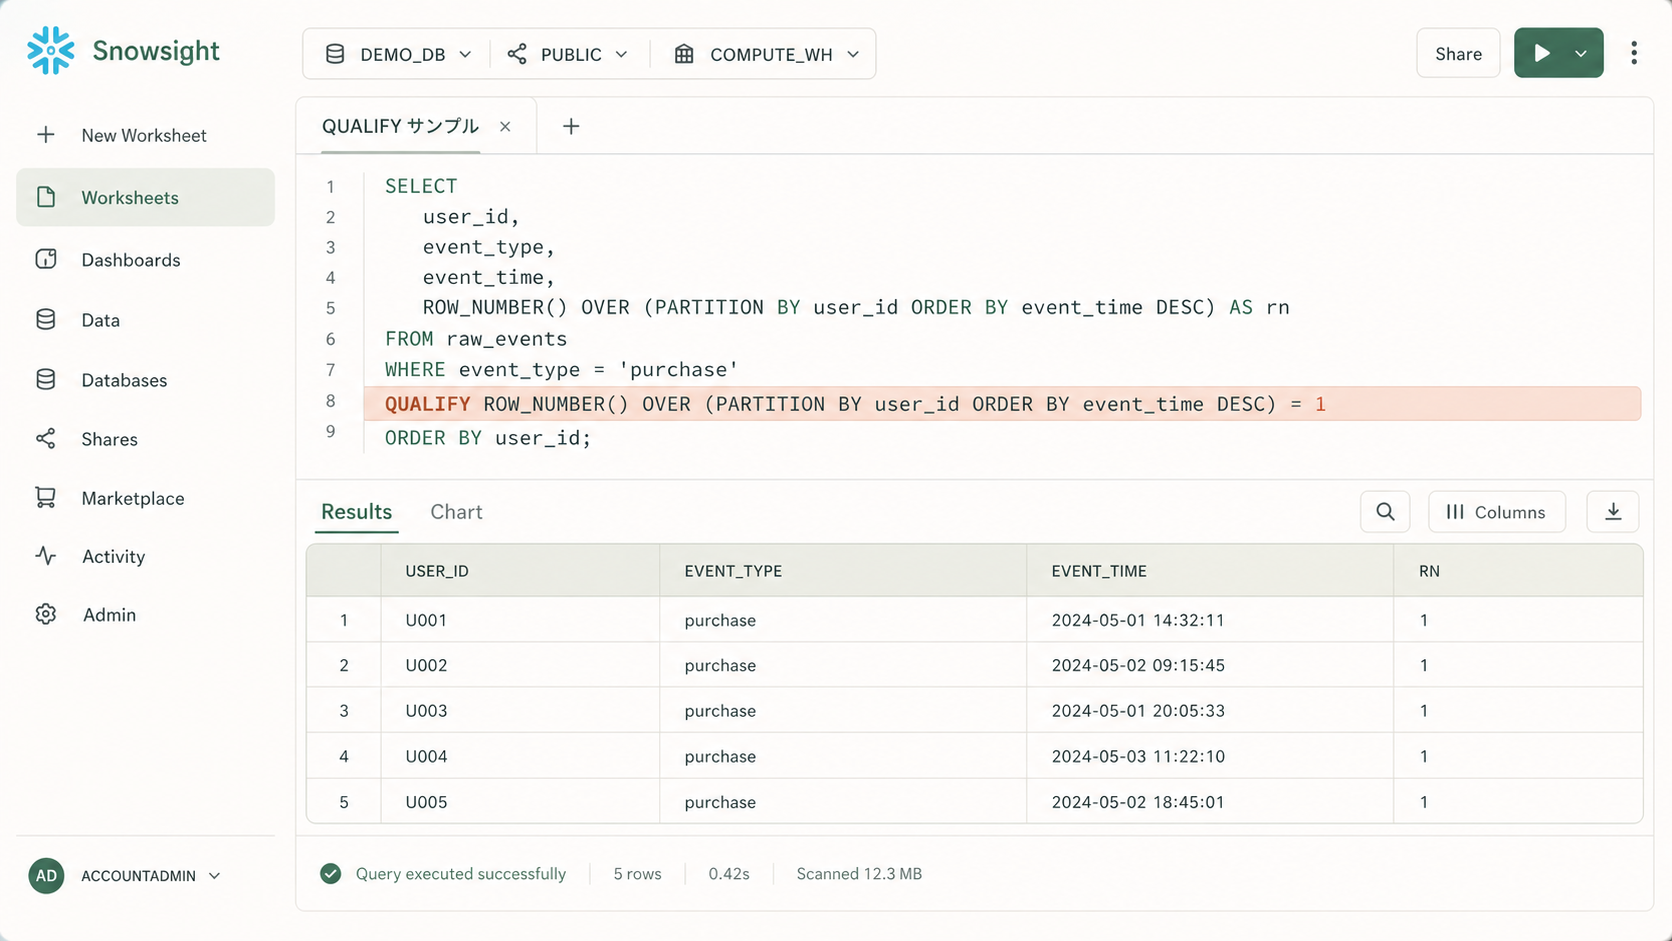Click the Activity pulse icon
The width and height of the screenshot is (1672, 941).
[46, 556]
